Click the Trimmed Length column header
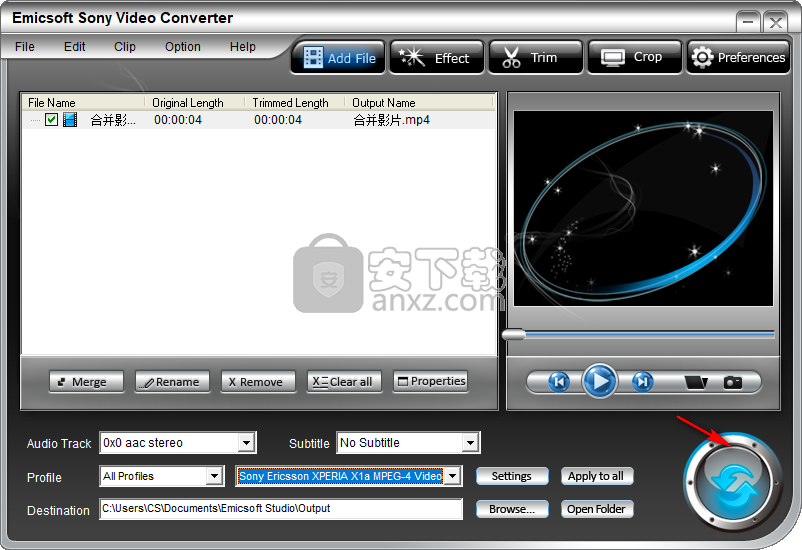802x550 pixels. tap(295, 102)
